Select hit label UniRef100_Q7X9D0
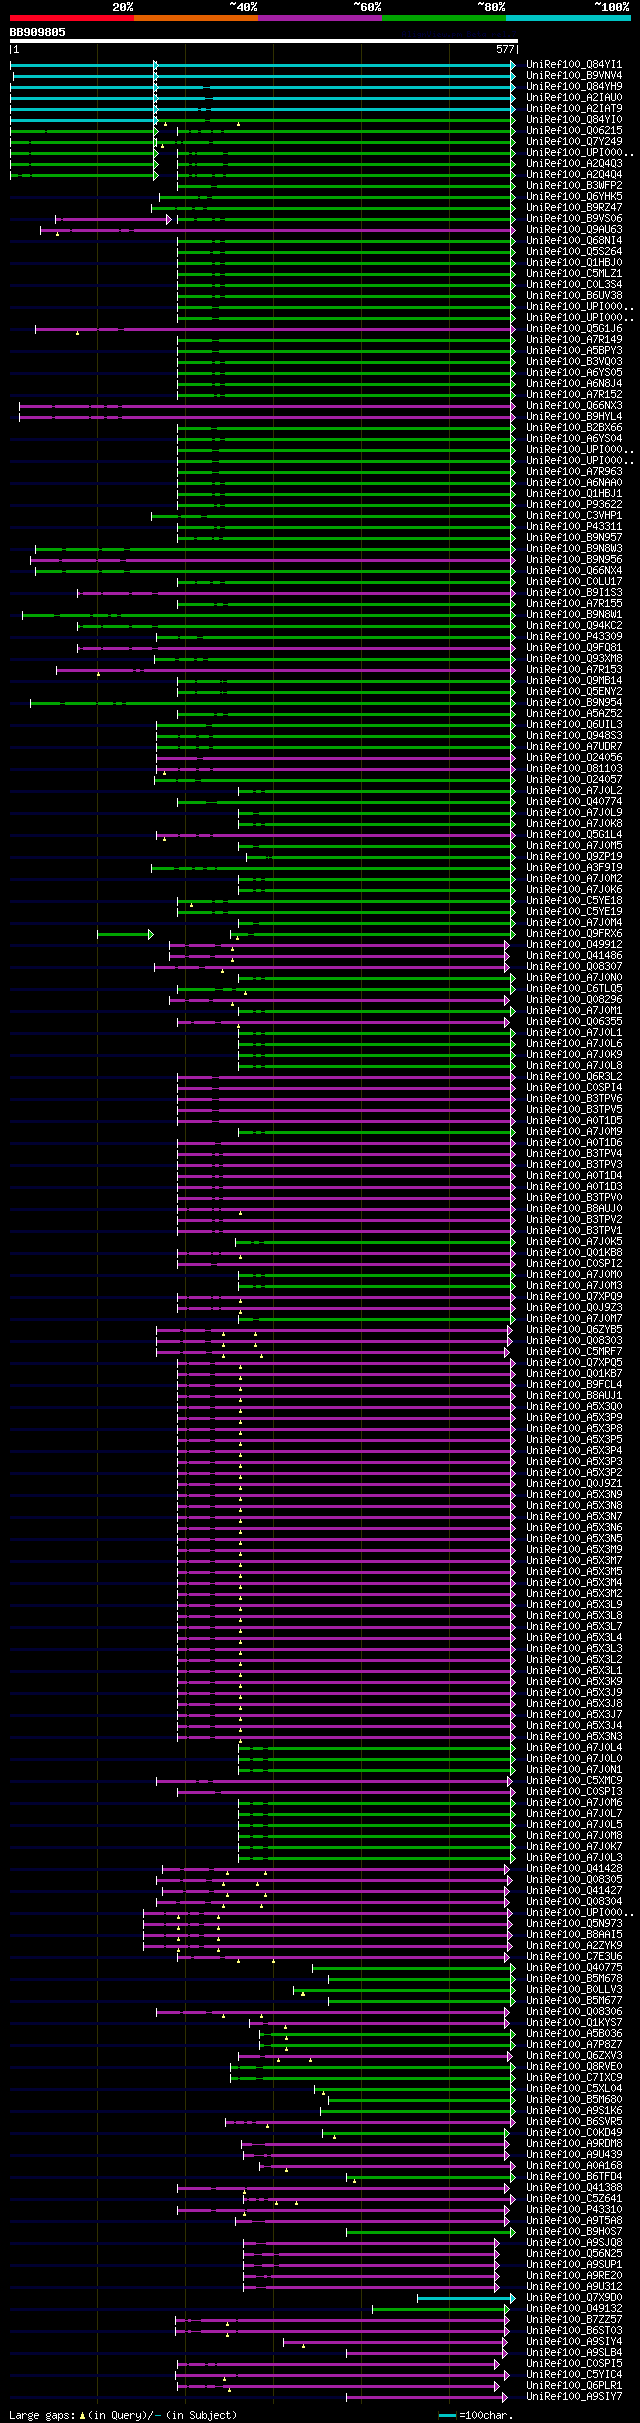640x2423 pixels. point(574,2297)
